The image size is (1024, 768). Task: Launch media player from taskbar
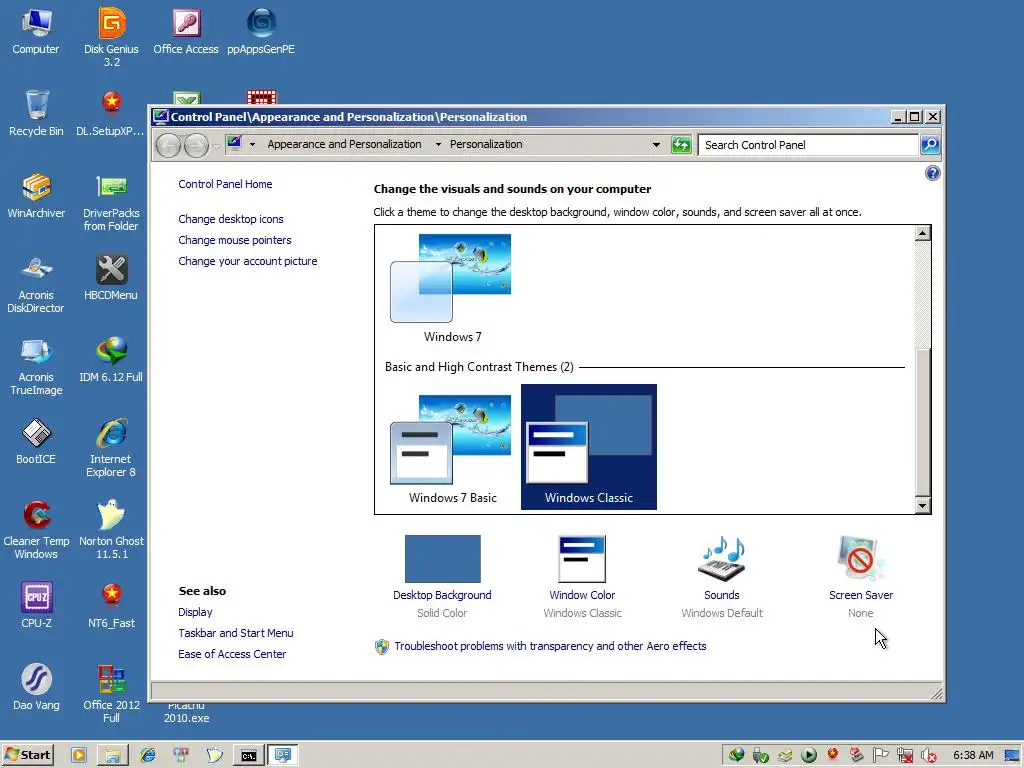(x=79, y=756)
